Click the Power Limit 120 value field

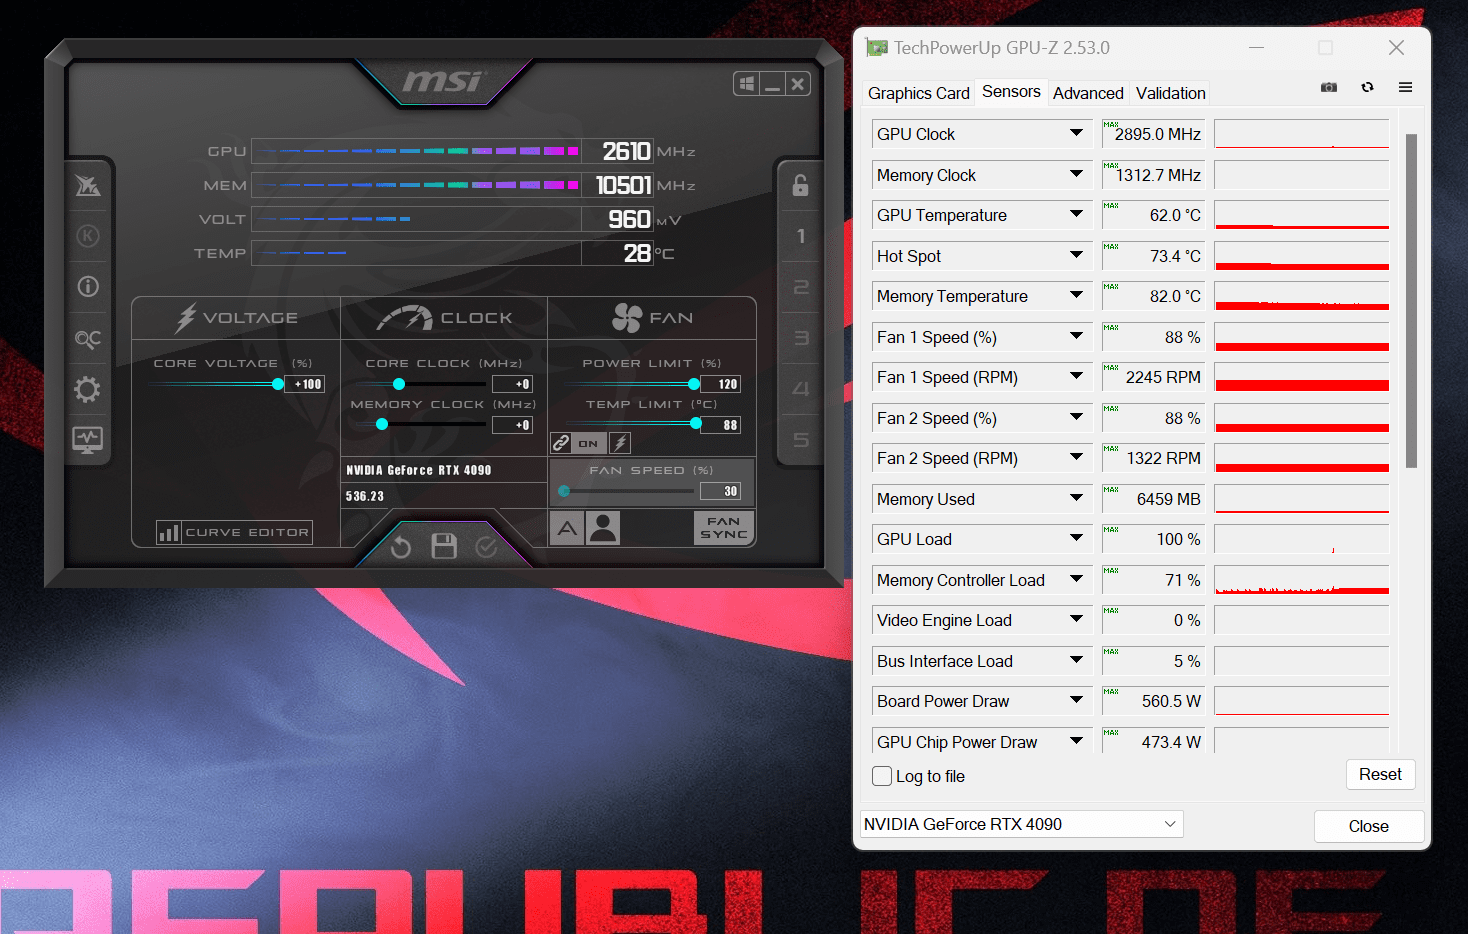(x=721, y=384)
